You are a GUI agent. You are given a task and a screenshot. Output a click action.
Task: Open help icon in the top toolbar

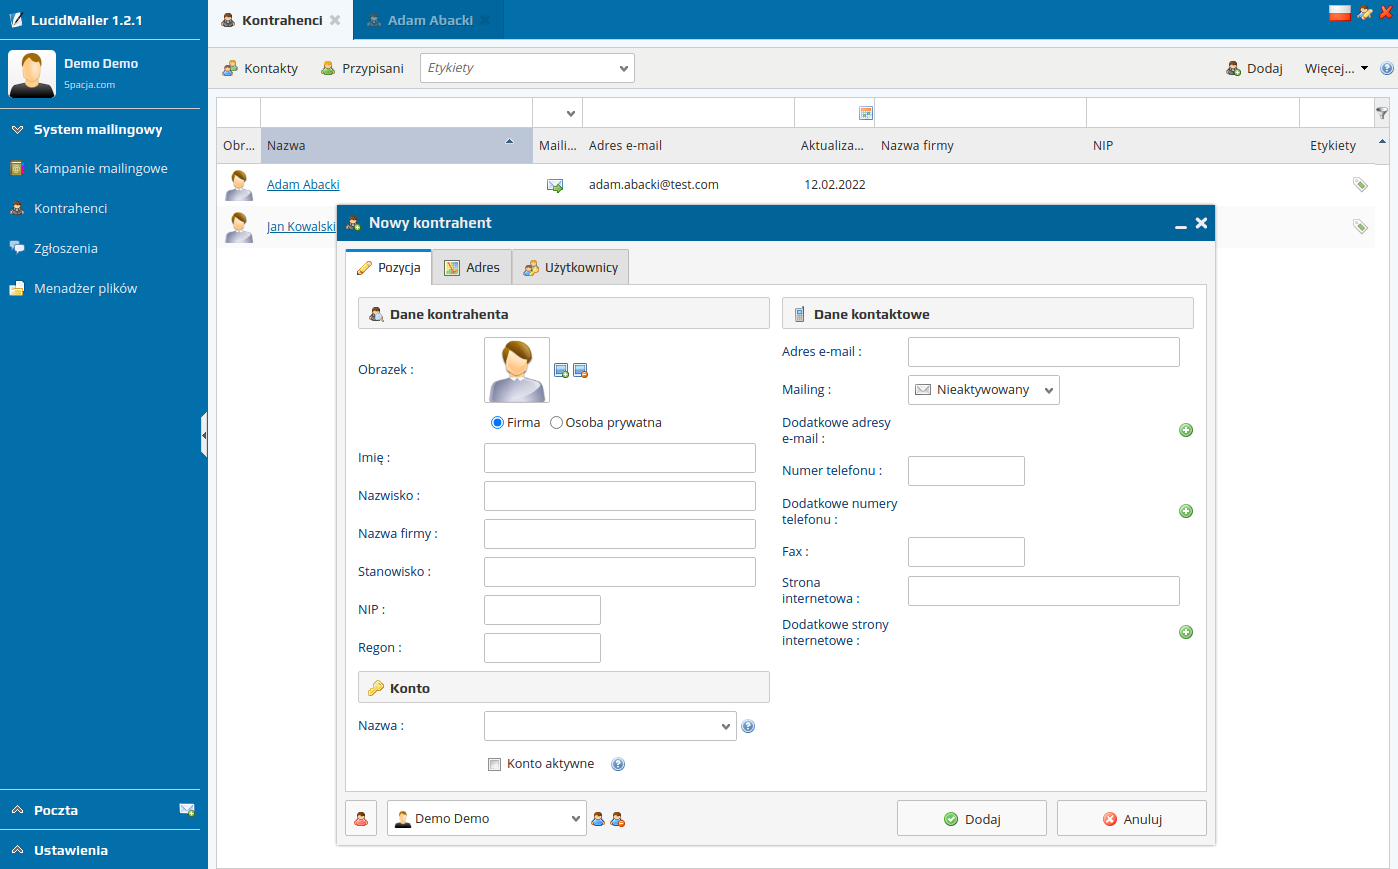pyautogui.click(x=1387, y=69)
